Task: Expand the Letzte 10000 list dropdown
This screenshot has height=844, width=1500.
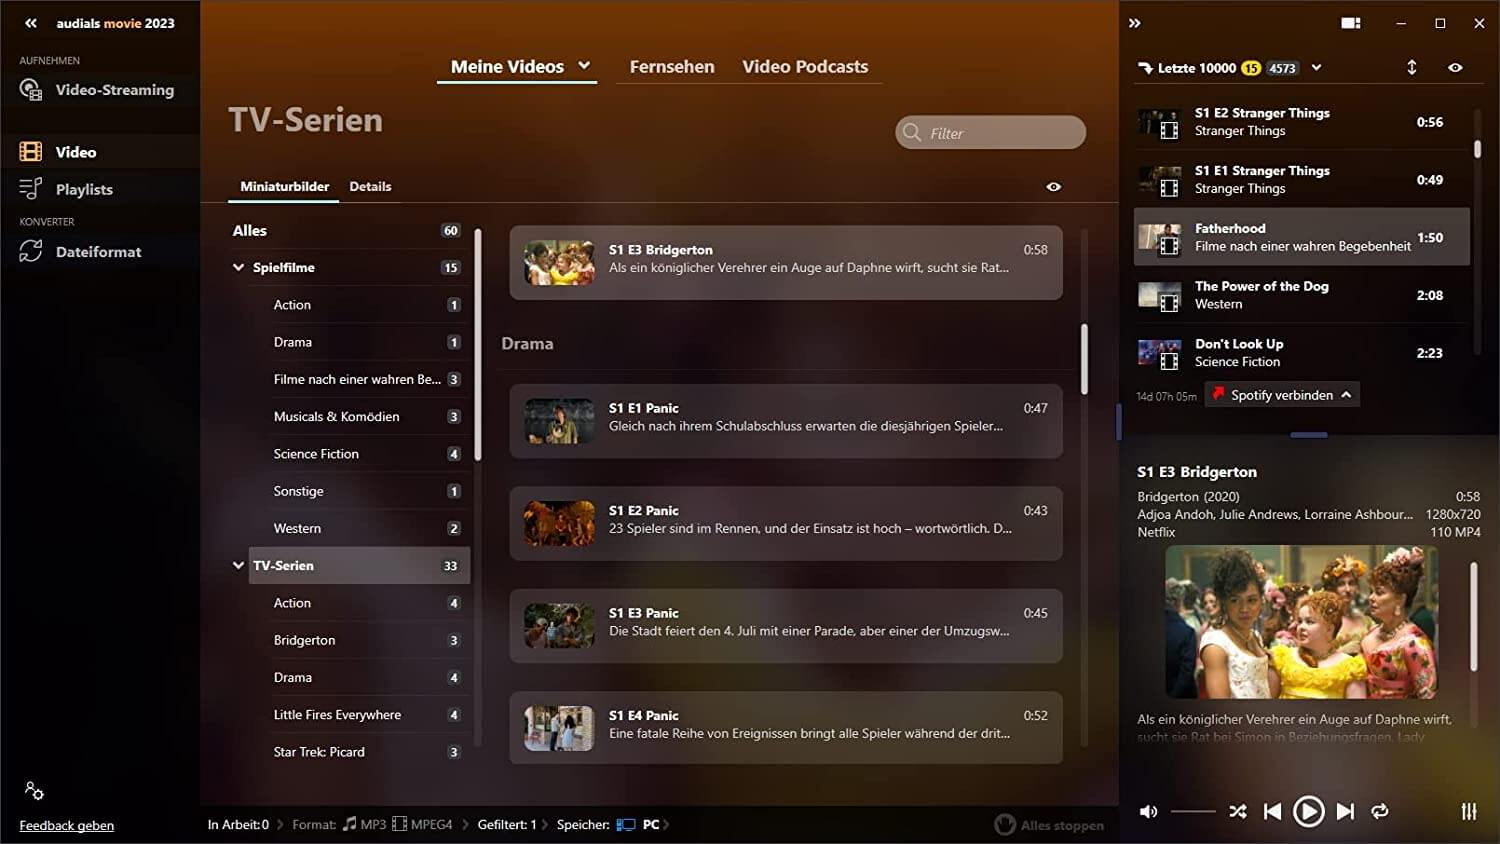Action: coord(1316,68)
